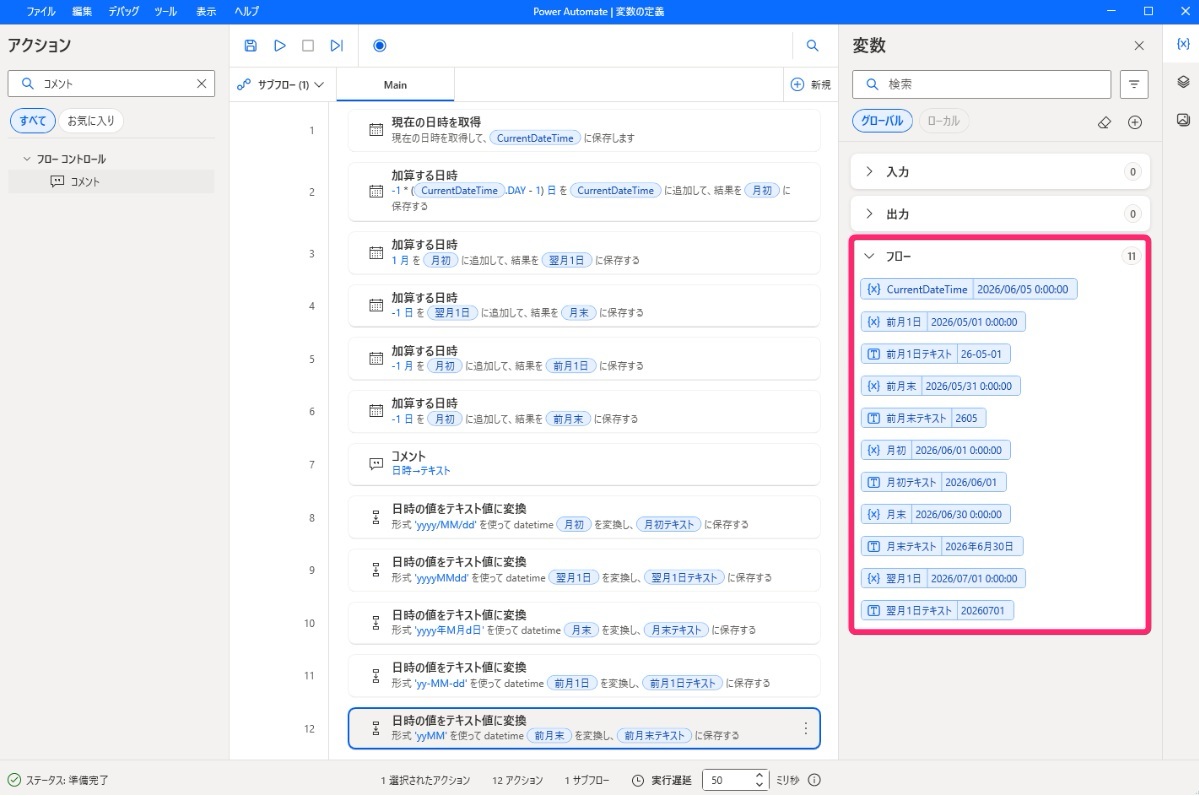Viewport: 1199px width, 796px height.
Task: Open the ツール menu
Action: 166,11
